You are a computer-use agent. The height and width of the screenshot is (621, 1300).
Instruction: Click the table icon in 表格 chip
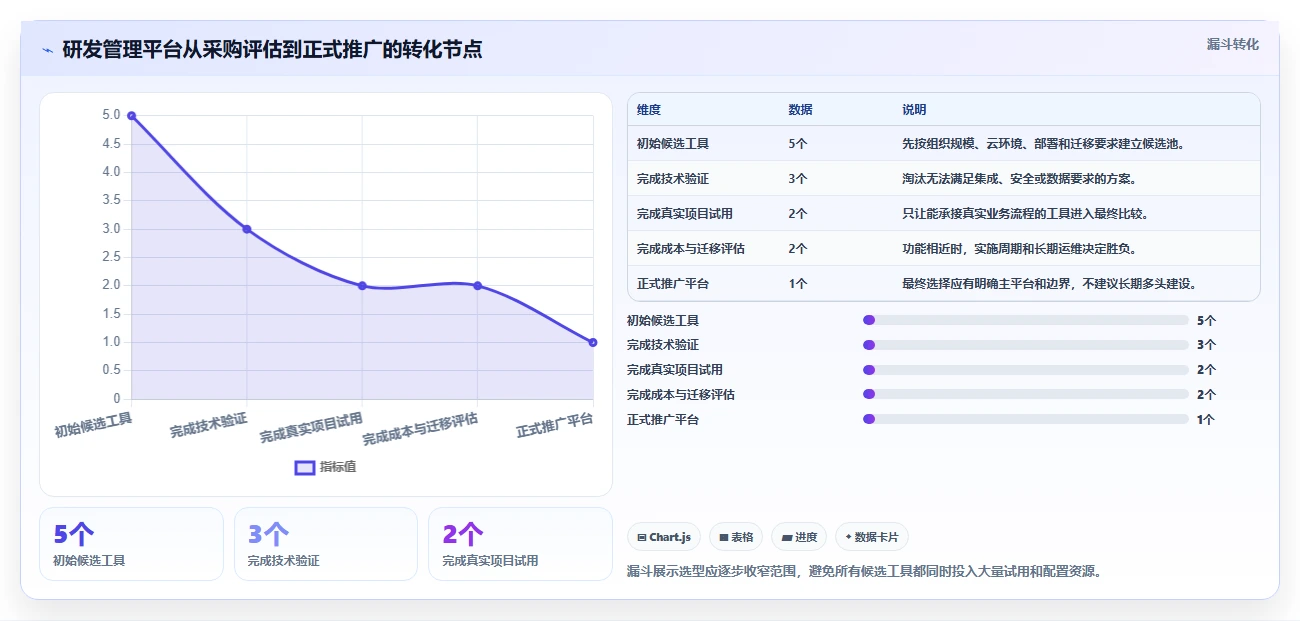[723, 537]
